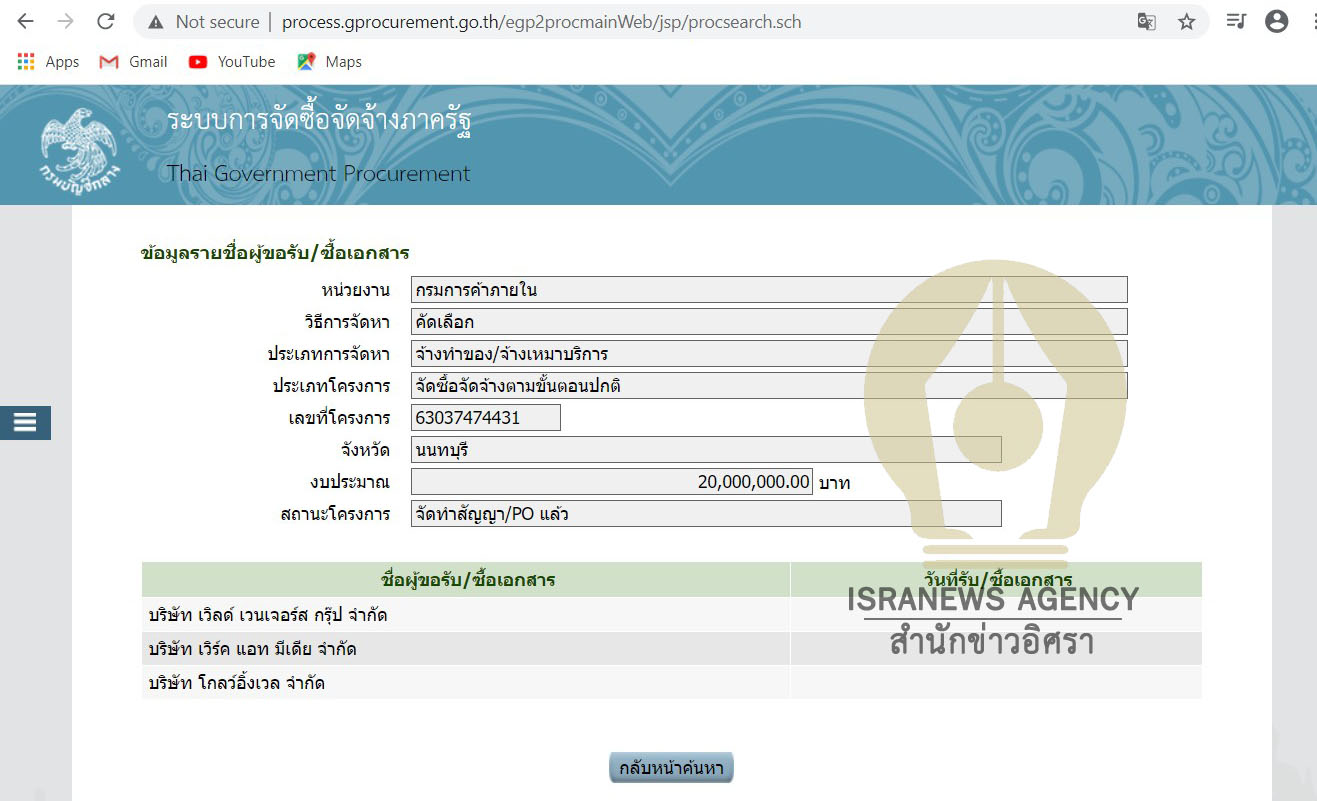Open the Gmail bookmark
This screenshot has height=801, width=1317.
point(133,62)
